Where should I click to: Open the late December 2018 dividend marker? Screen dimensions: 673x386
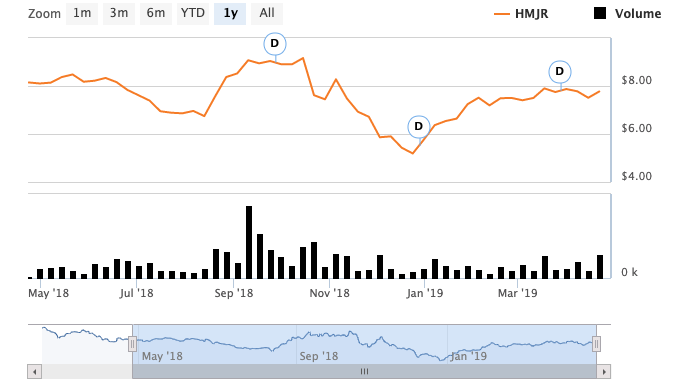418,127
